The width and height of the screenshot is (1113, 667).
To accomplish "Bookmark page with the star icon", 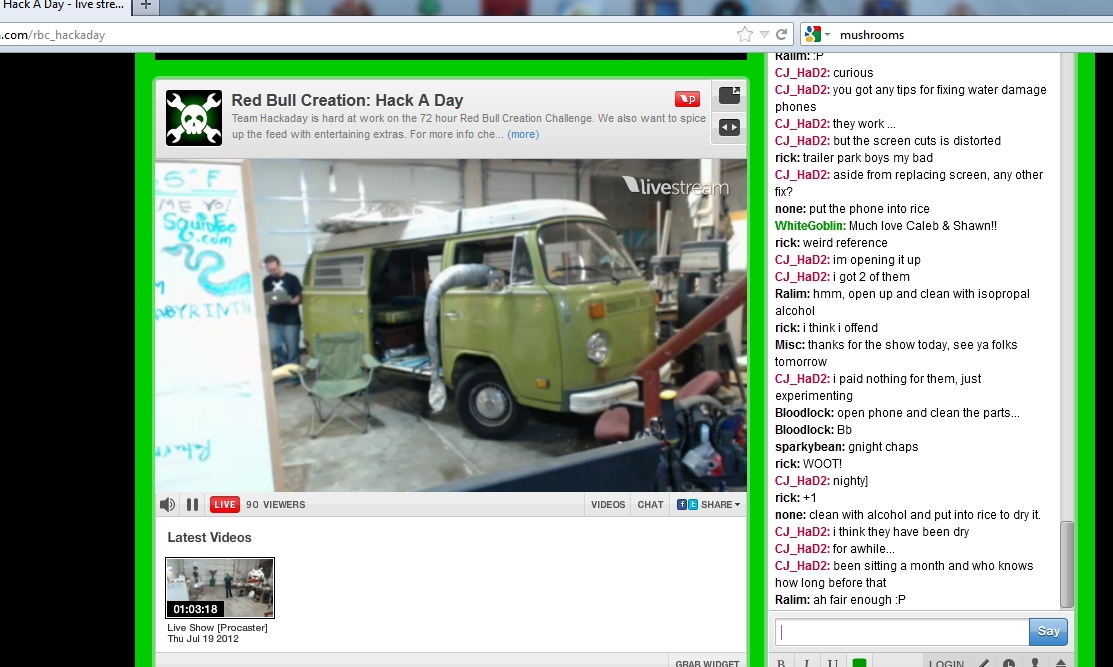I will click(x=744, y=34).
